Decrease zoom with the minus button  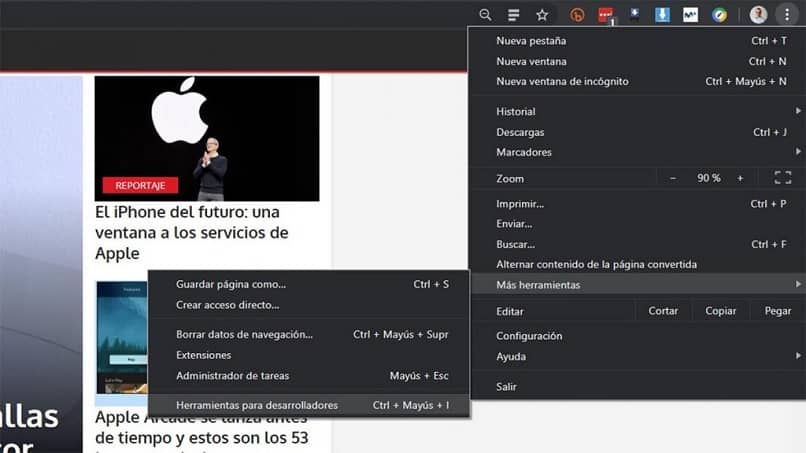(x=673, y=178)
